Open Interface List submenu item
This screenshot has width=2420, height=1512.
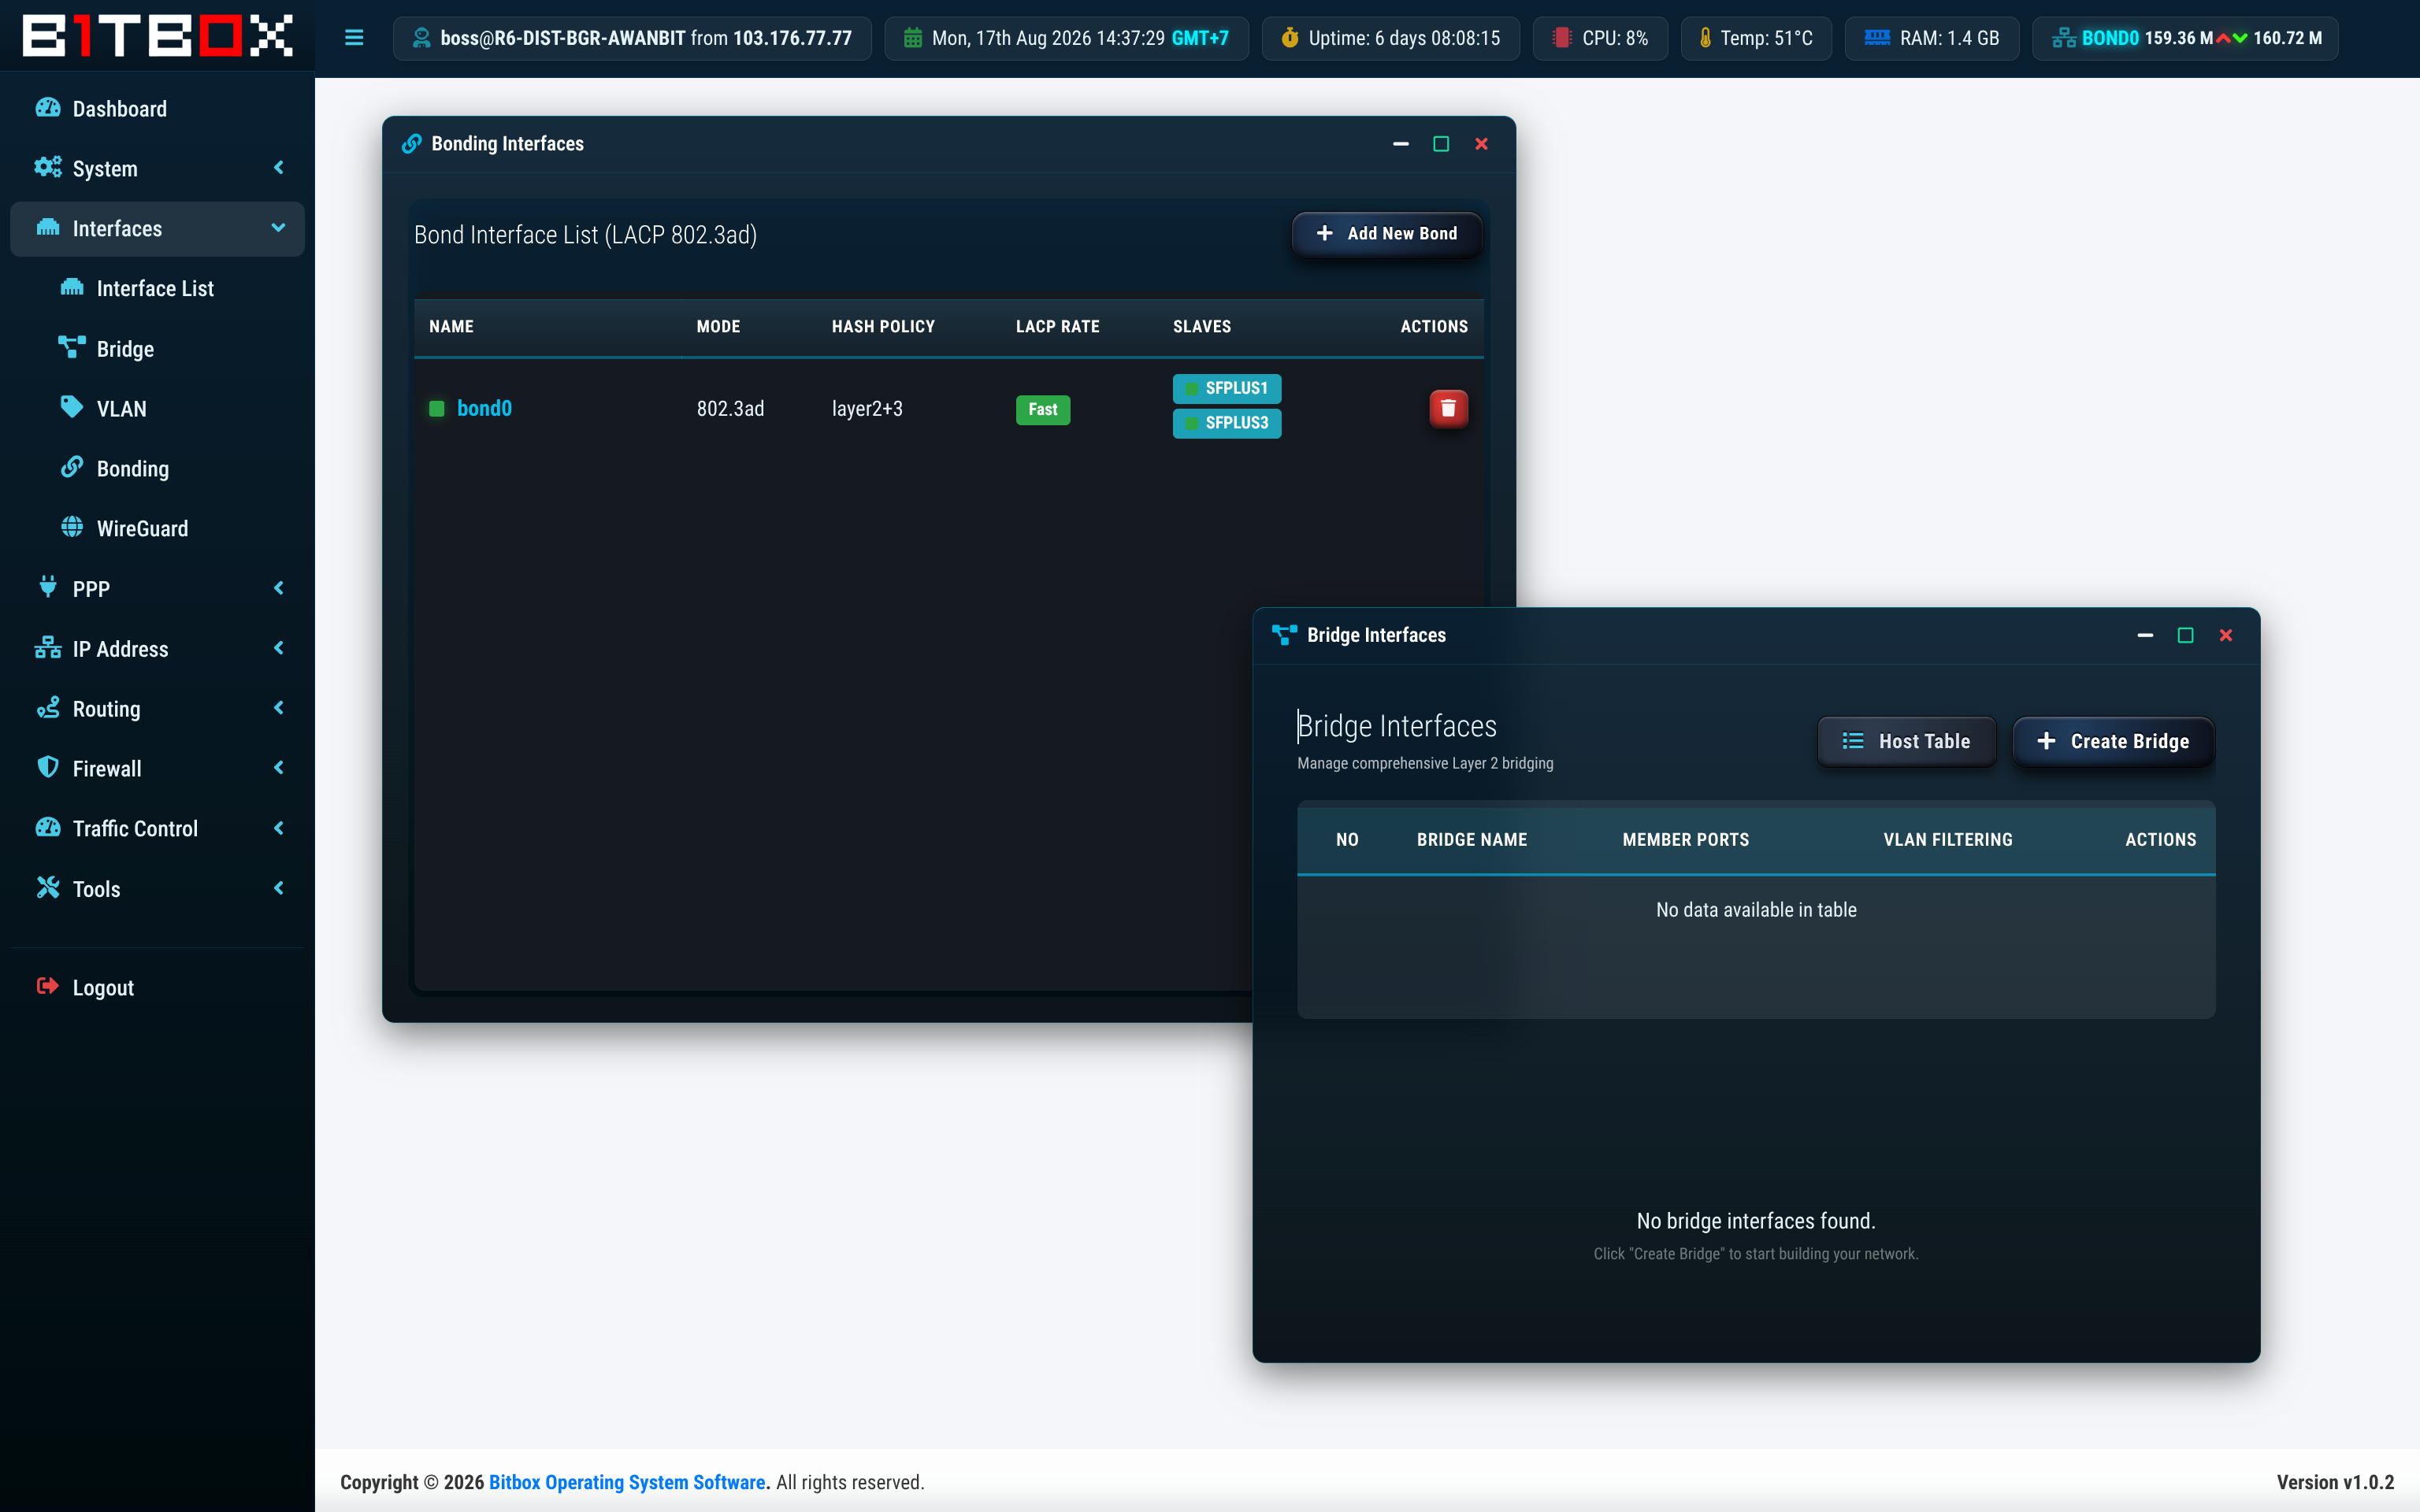tap(157, 288)
